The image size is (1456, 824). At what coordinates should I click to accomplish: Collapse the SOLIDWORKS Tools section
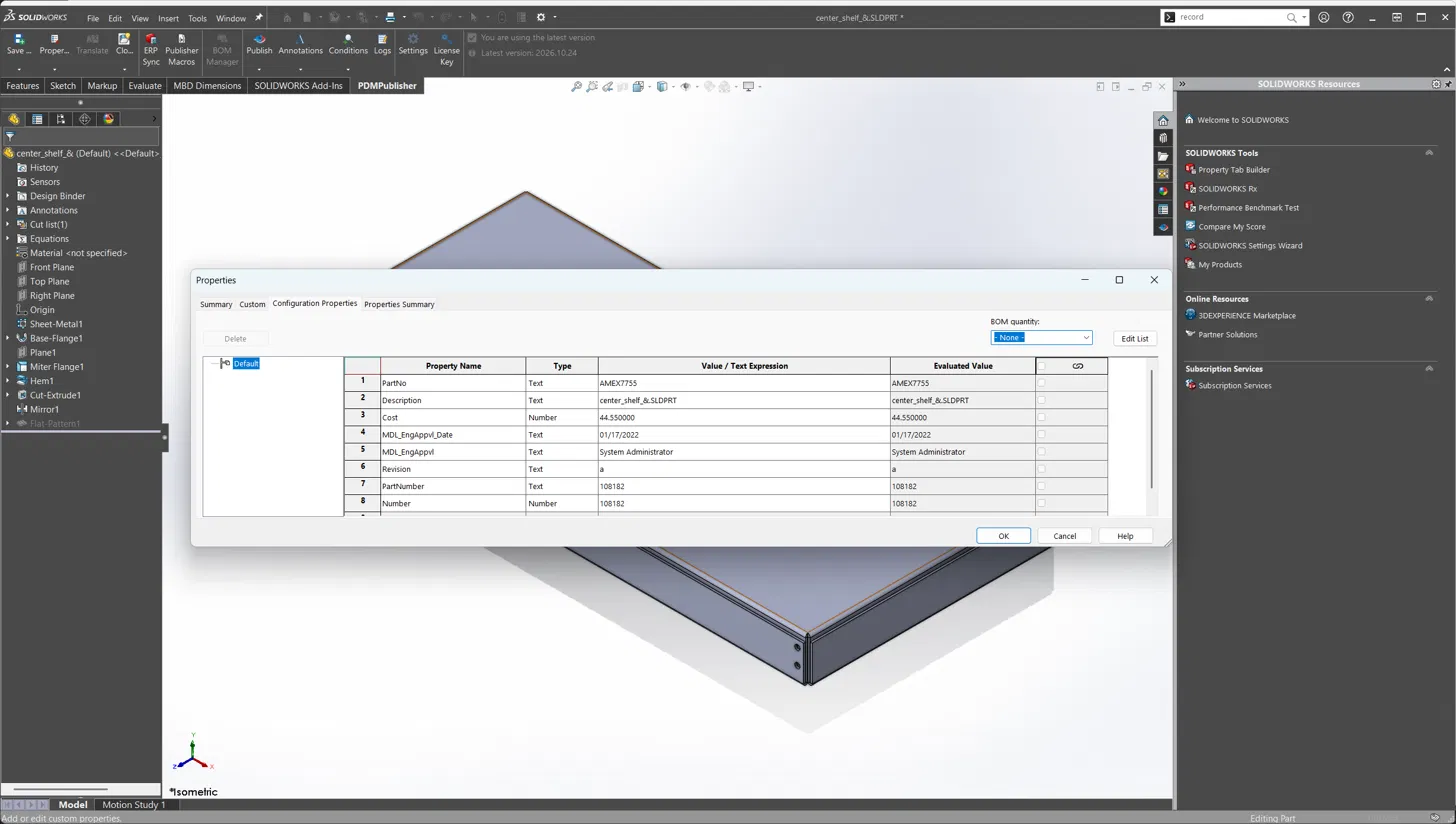pos(1429,153)
